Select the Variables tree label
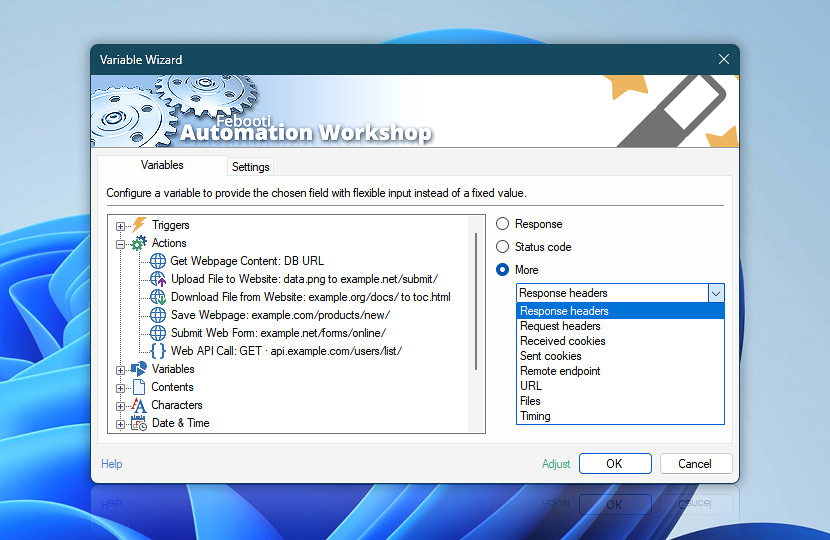This screenshot has height=540, width=830. click(x=173, y=369)
